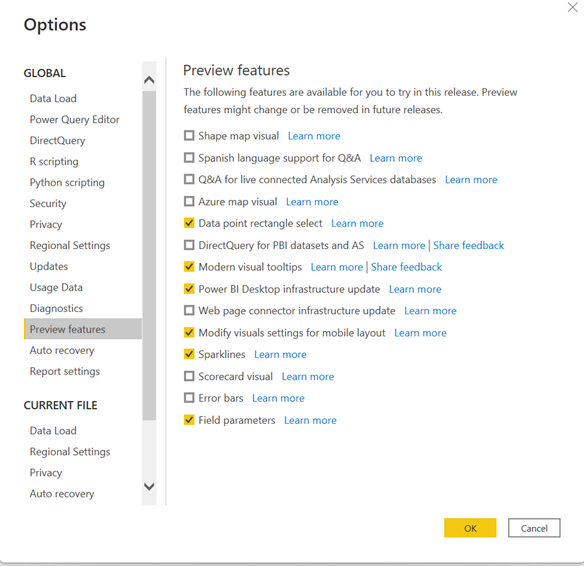The height and width of the screenshot is (566, 584).
Task: Open R scripting settings
Action: pyautogui.click(x=83, y=161)
